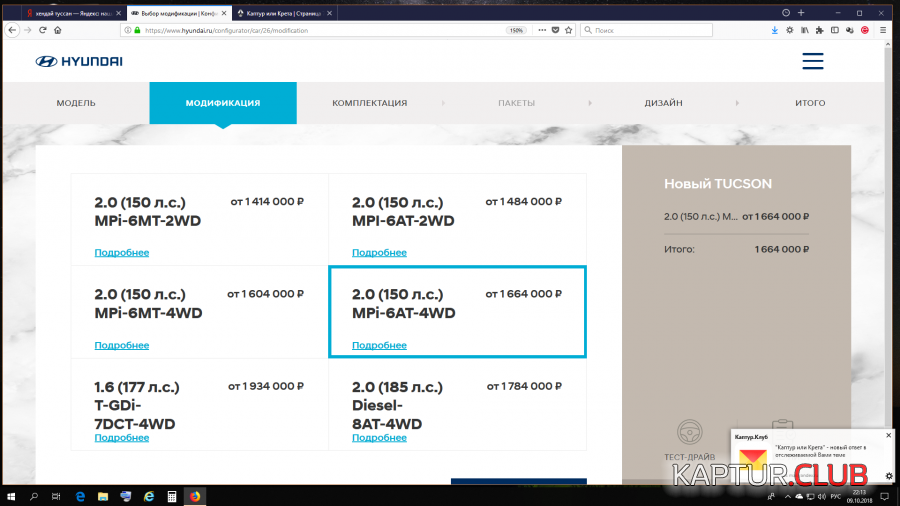The image size is (900, 506).
Task: Go to the МОДЕЛЬ step
Action: [76, 103]
